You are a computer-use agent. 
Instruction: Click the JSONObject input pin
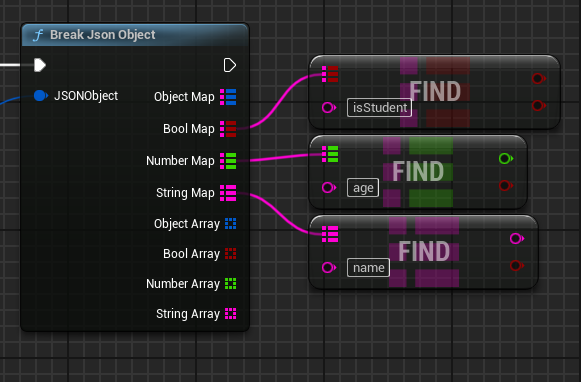(41, 96)
